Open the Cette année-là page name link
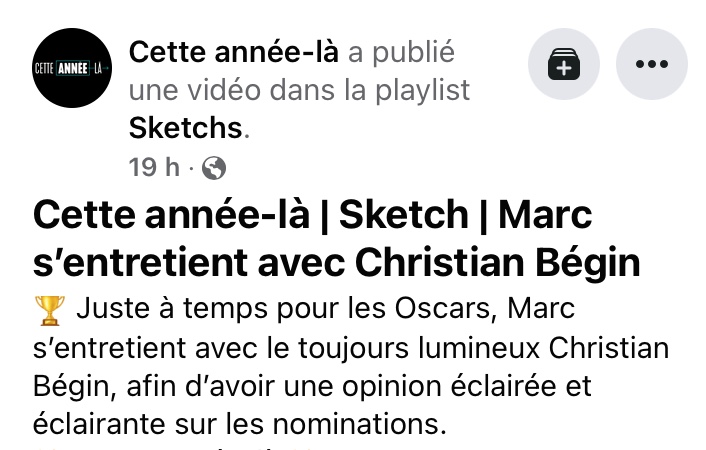The height and width of the screenshot is (450, 706). [234, 52]
